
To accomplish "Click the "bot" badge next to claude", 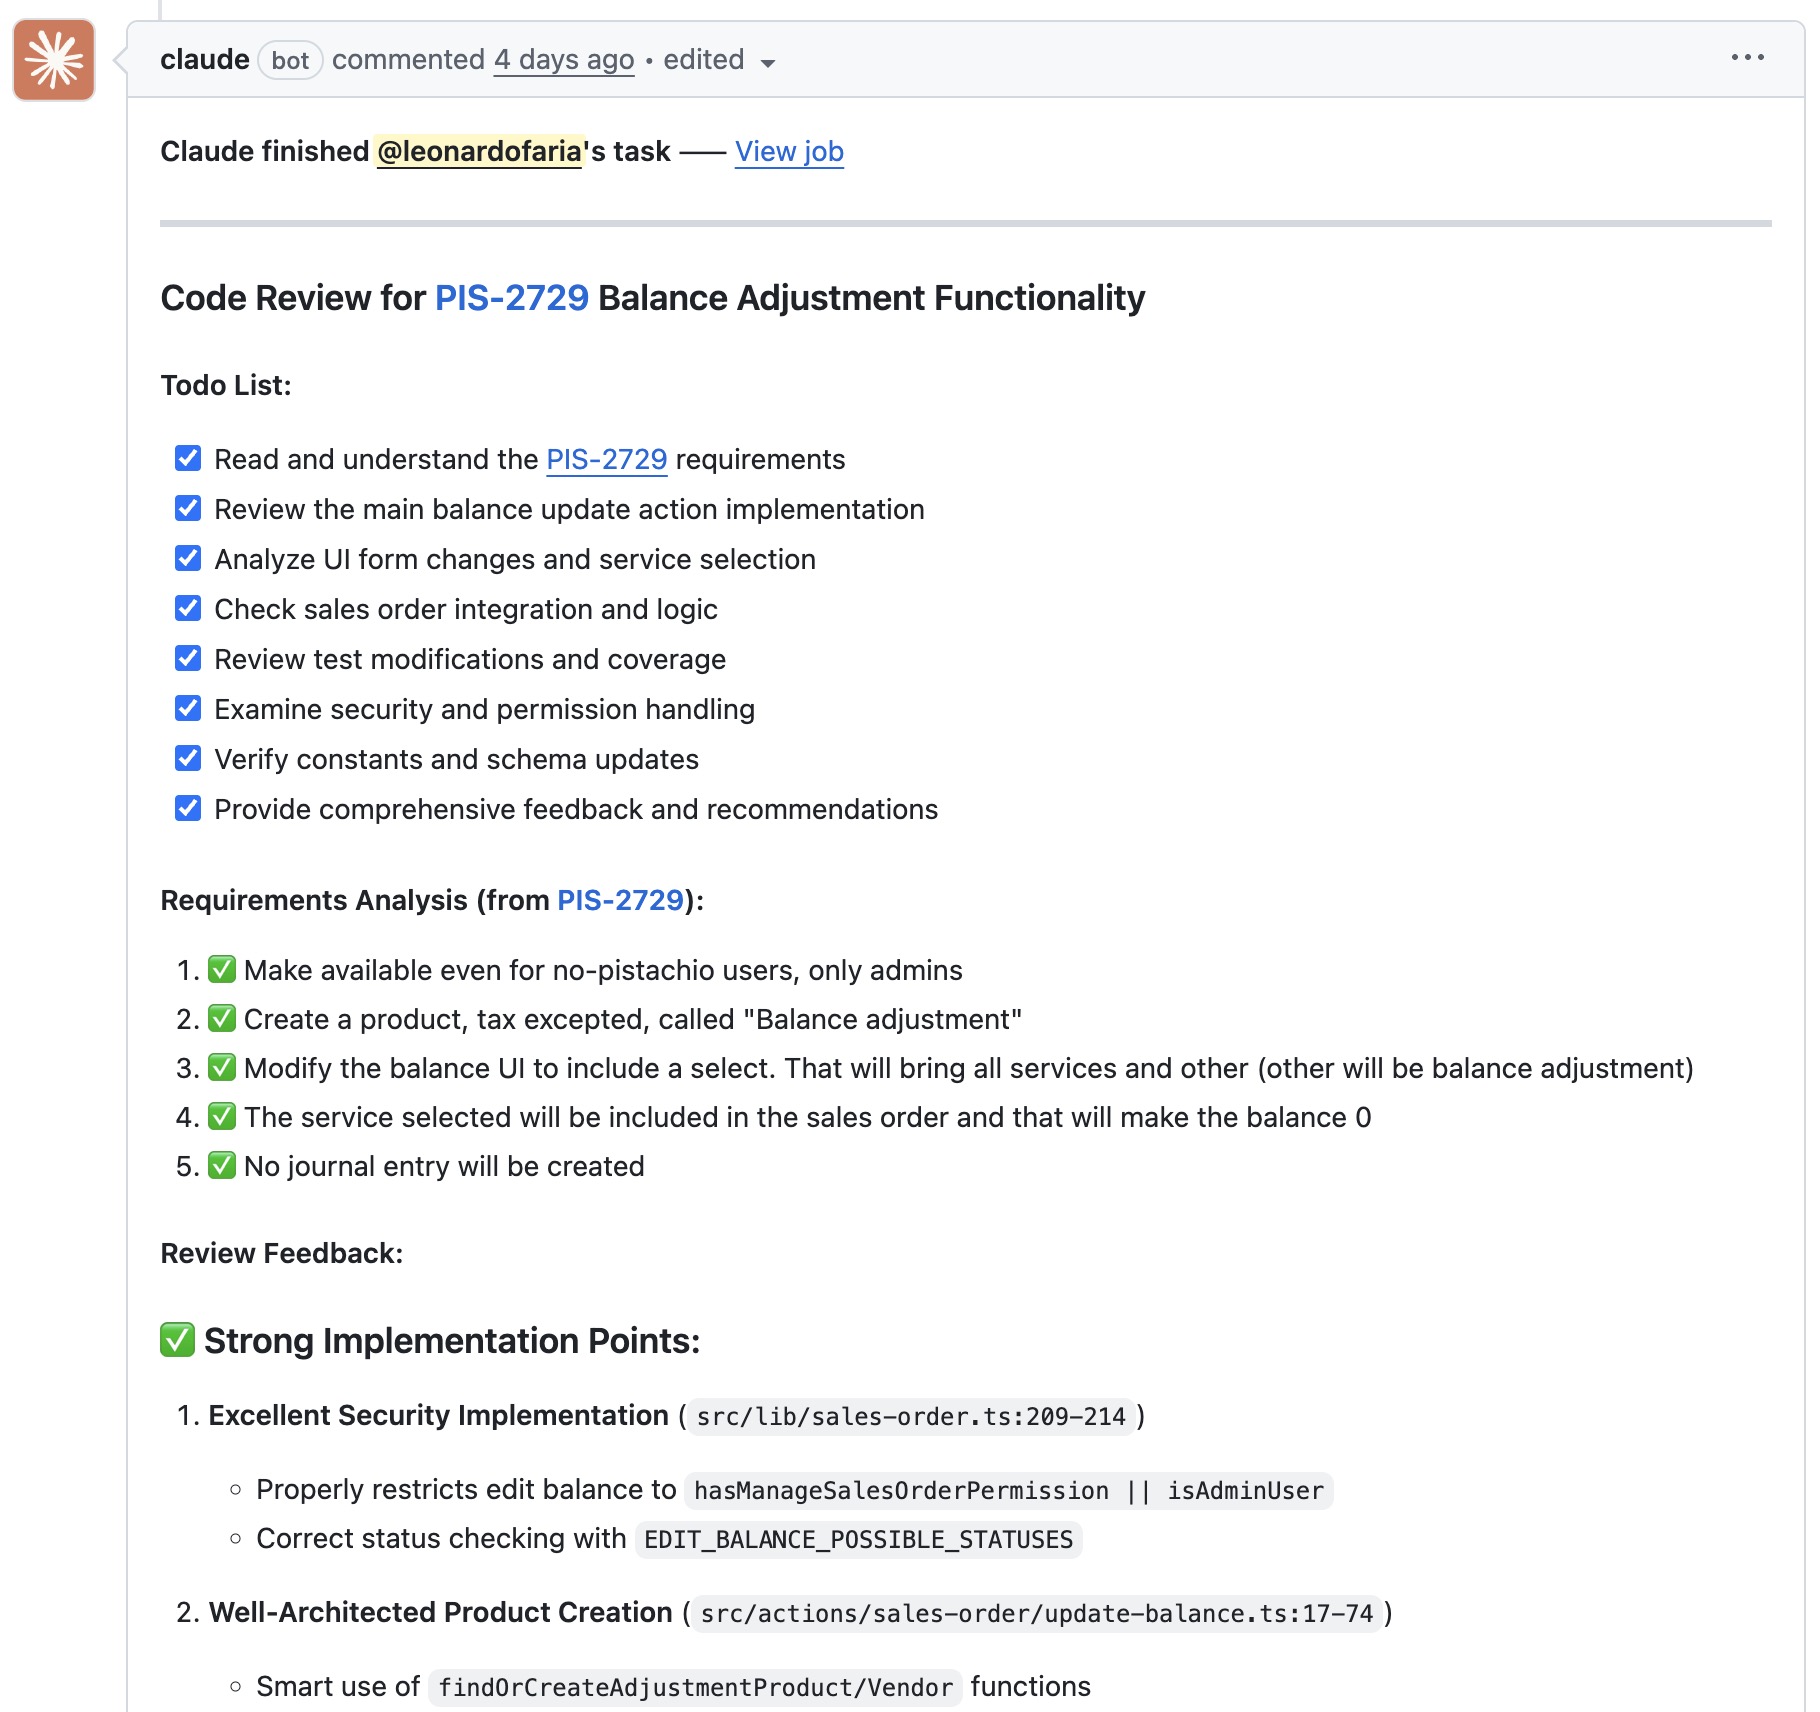I will point(290,60).
